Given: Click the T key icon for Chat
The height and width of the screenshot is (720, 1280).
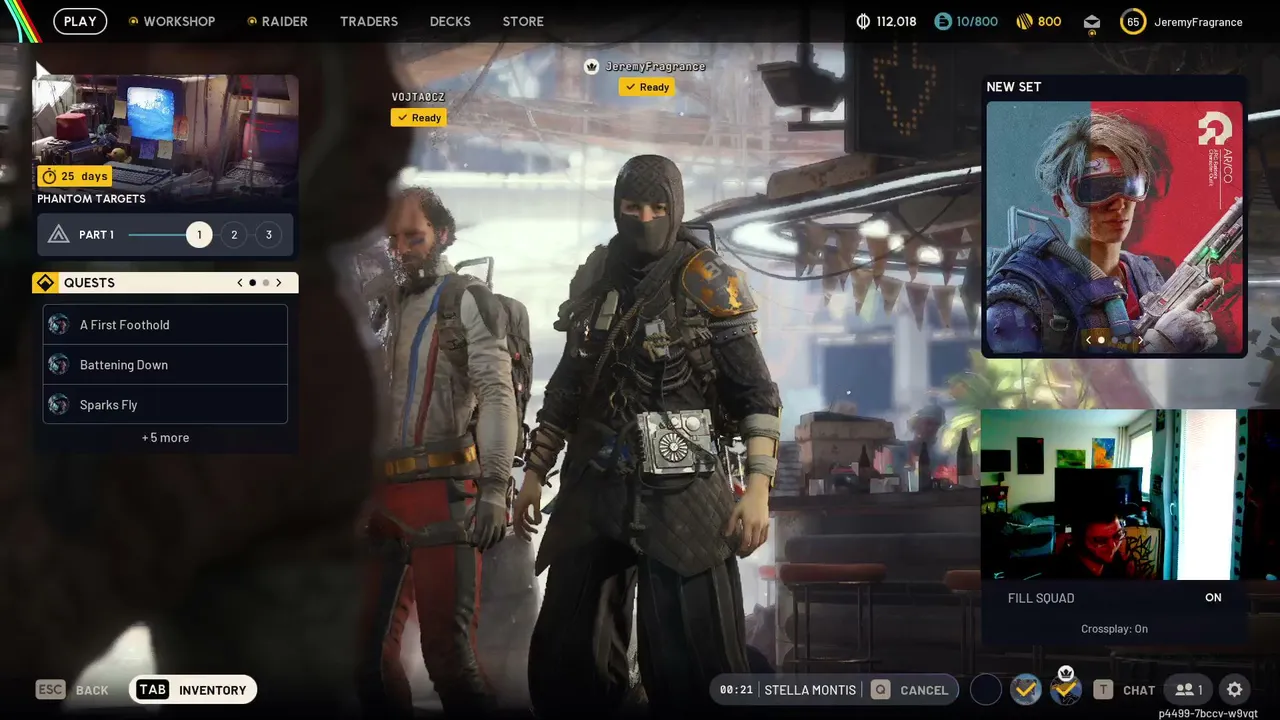Looking at the screenshot, I should point(1103,689).
